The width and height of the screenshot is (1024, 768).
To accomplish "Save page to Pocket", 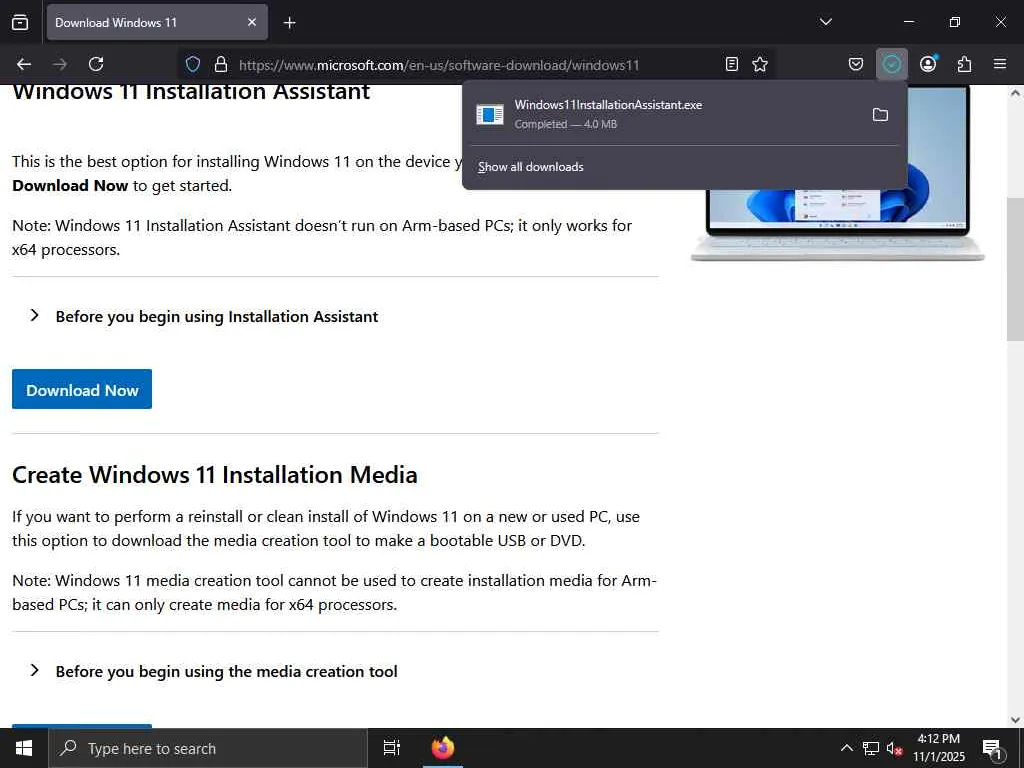I will (x=856, y=64).
